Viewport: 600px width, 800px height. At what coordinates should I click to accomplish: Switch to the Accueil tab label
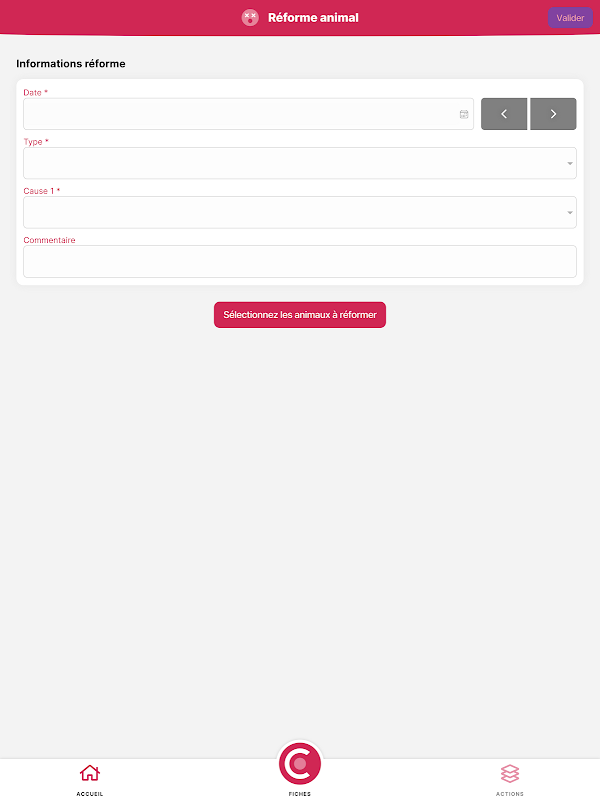[90, 794]
